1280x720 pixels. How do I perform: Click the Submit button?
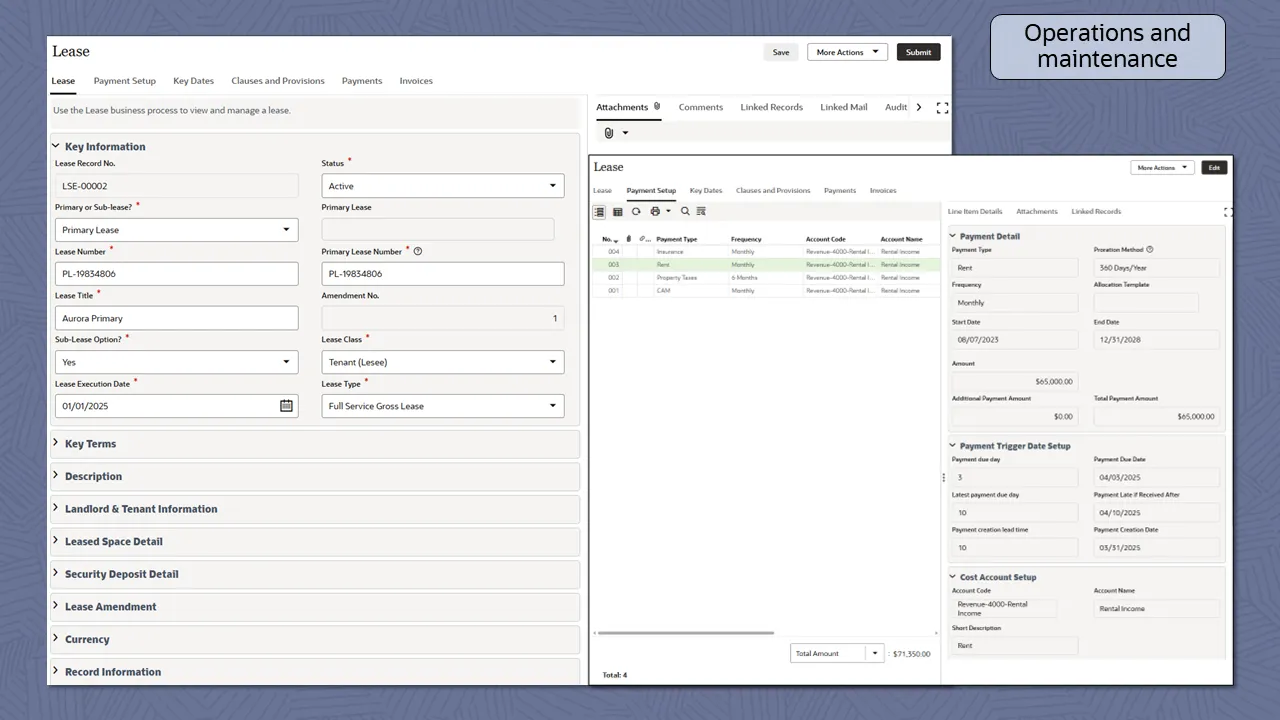tap(917, 51)
